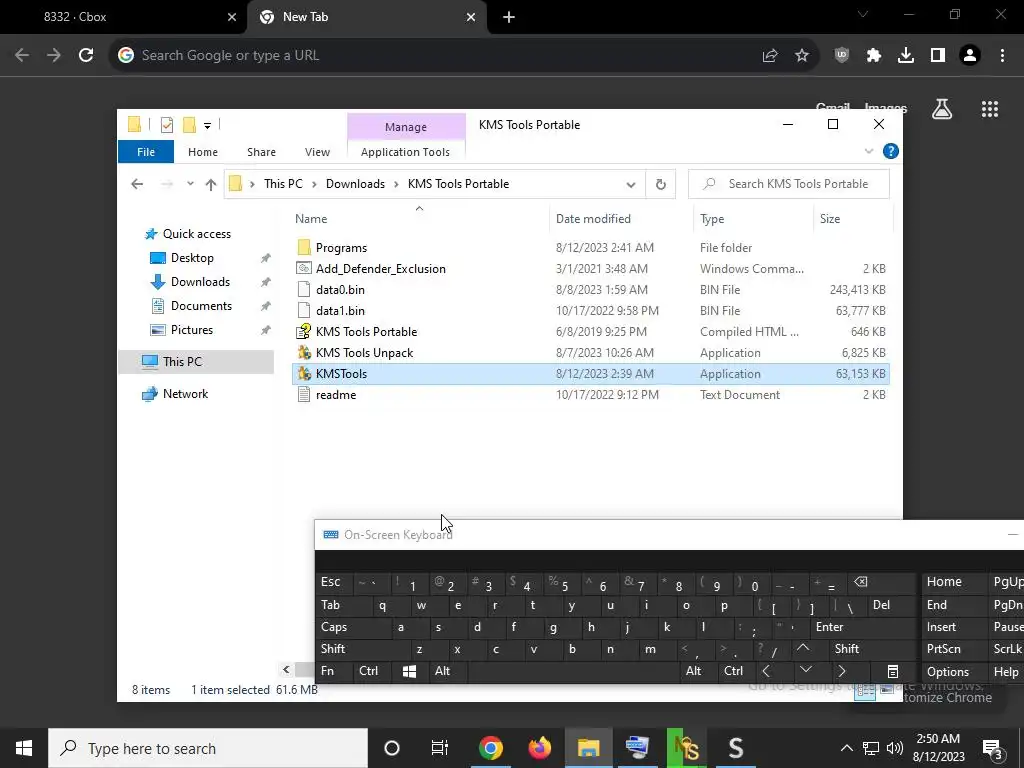Go up one folder level arrow

click(210, 184)
